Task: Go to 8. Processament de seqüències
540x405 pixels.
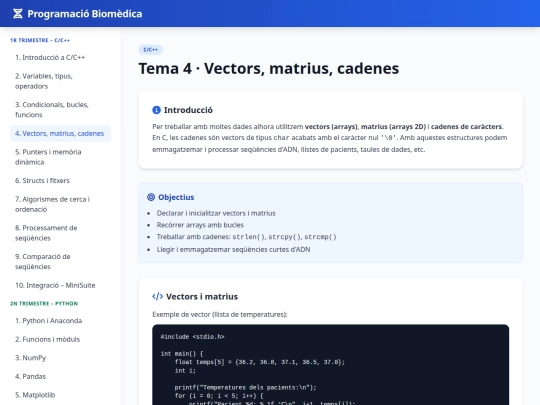Action: click(x=61, y=233)
